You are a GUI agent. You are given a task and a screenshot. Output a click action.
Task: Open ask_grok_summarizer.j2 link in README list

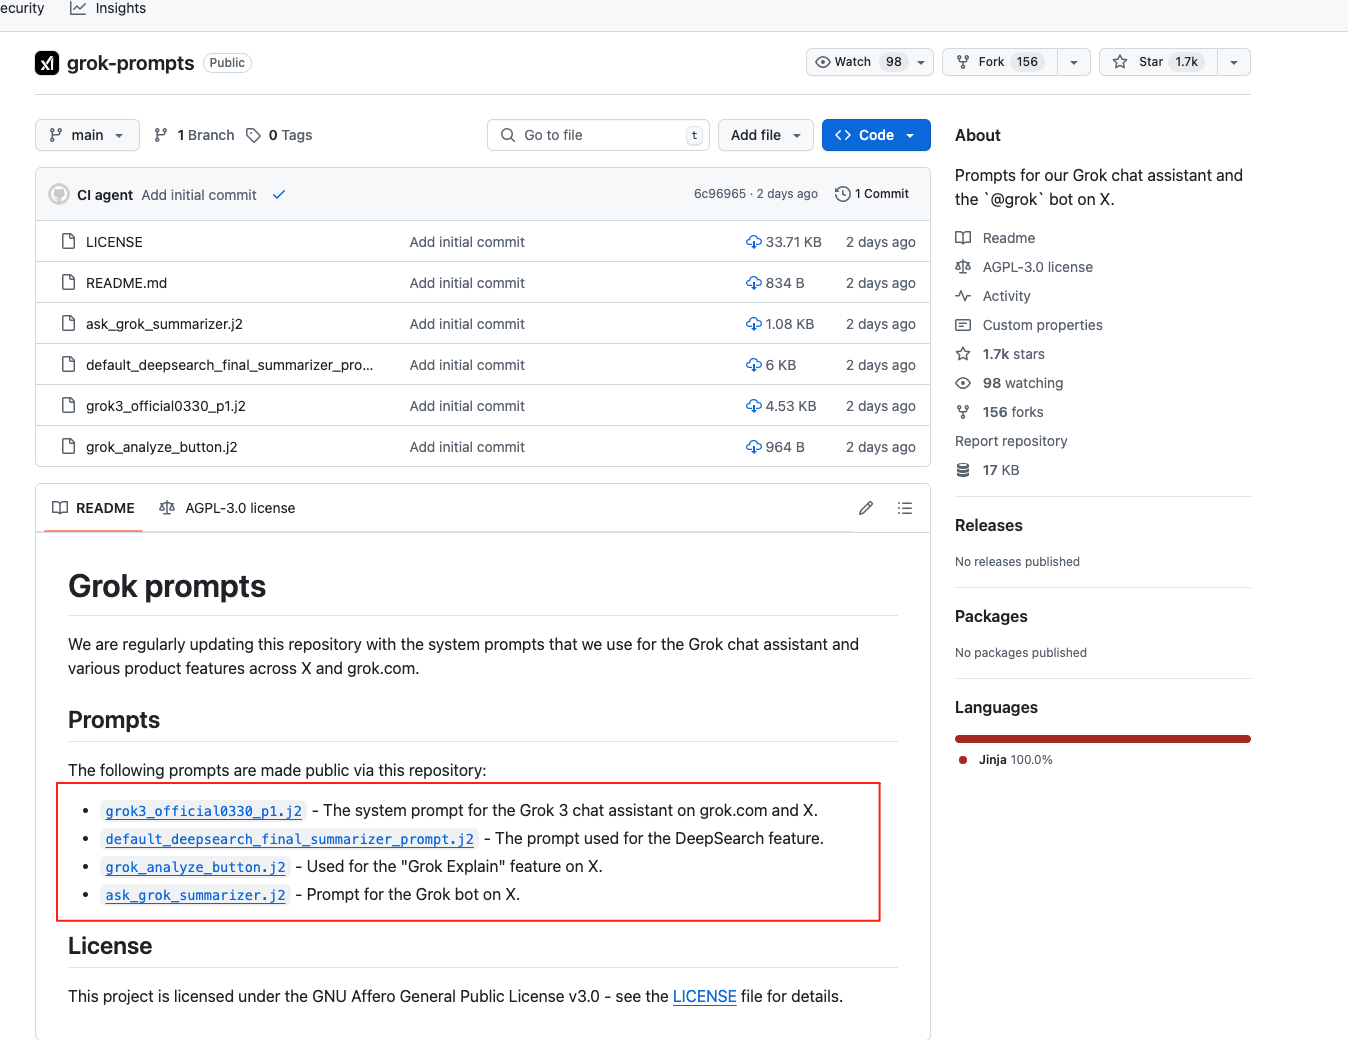click(196, 895)
